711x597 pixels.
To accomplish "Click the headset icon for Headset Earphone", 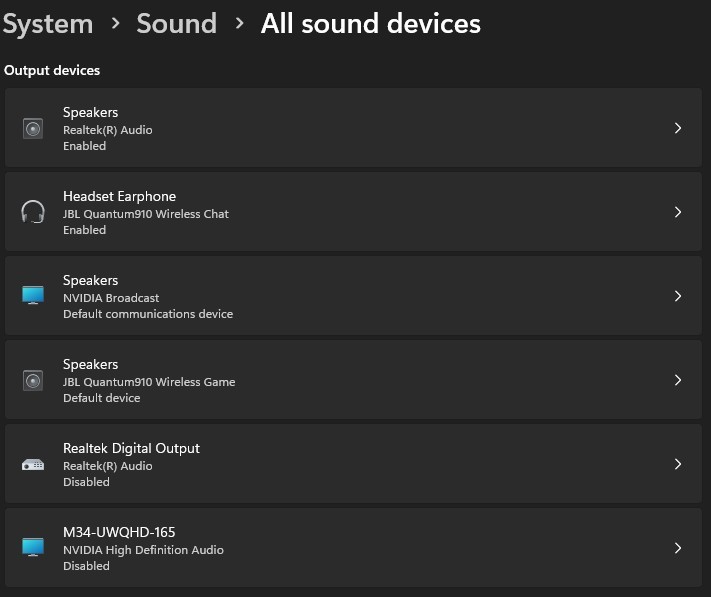I will 33,212.
